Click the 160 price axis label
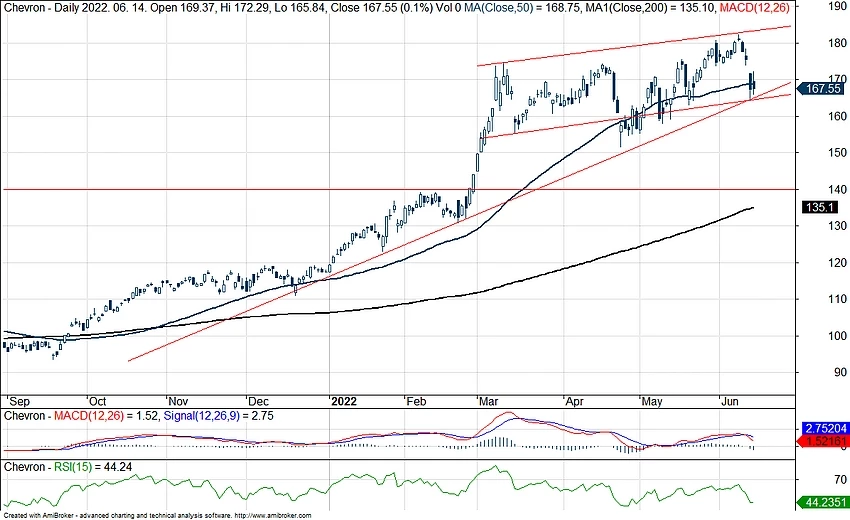Viewport: 850px width, 520px height. point(838,116)
